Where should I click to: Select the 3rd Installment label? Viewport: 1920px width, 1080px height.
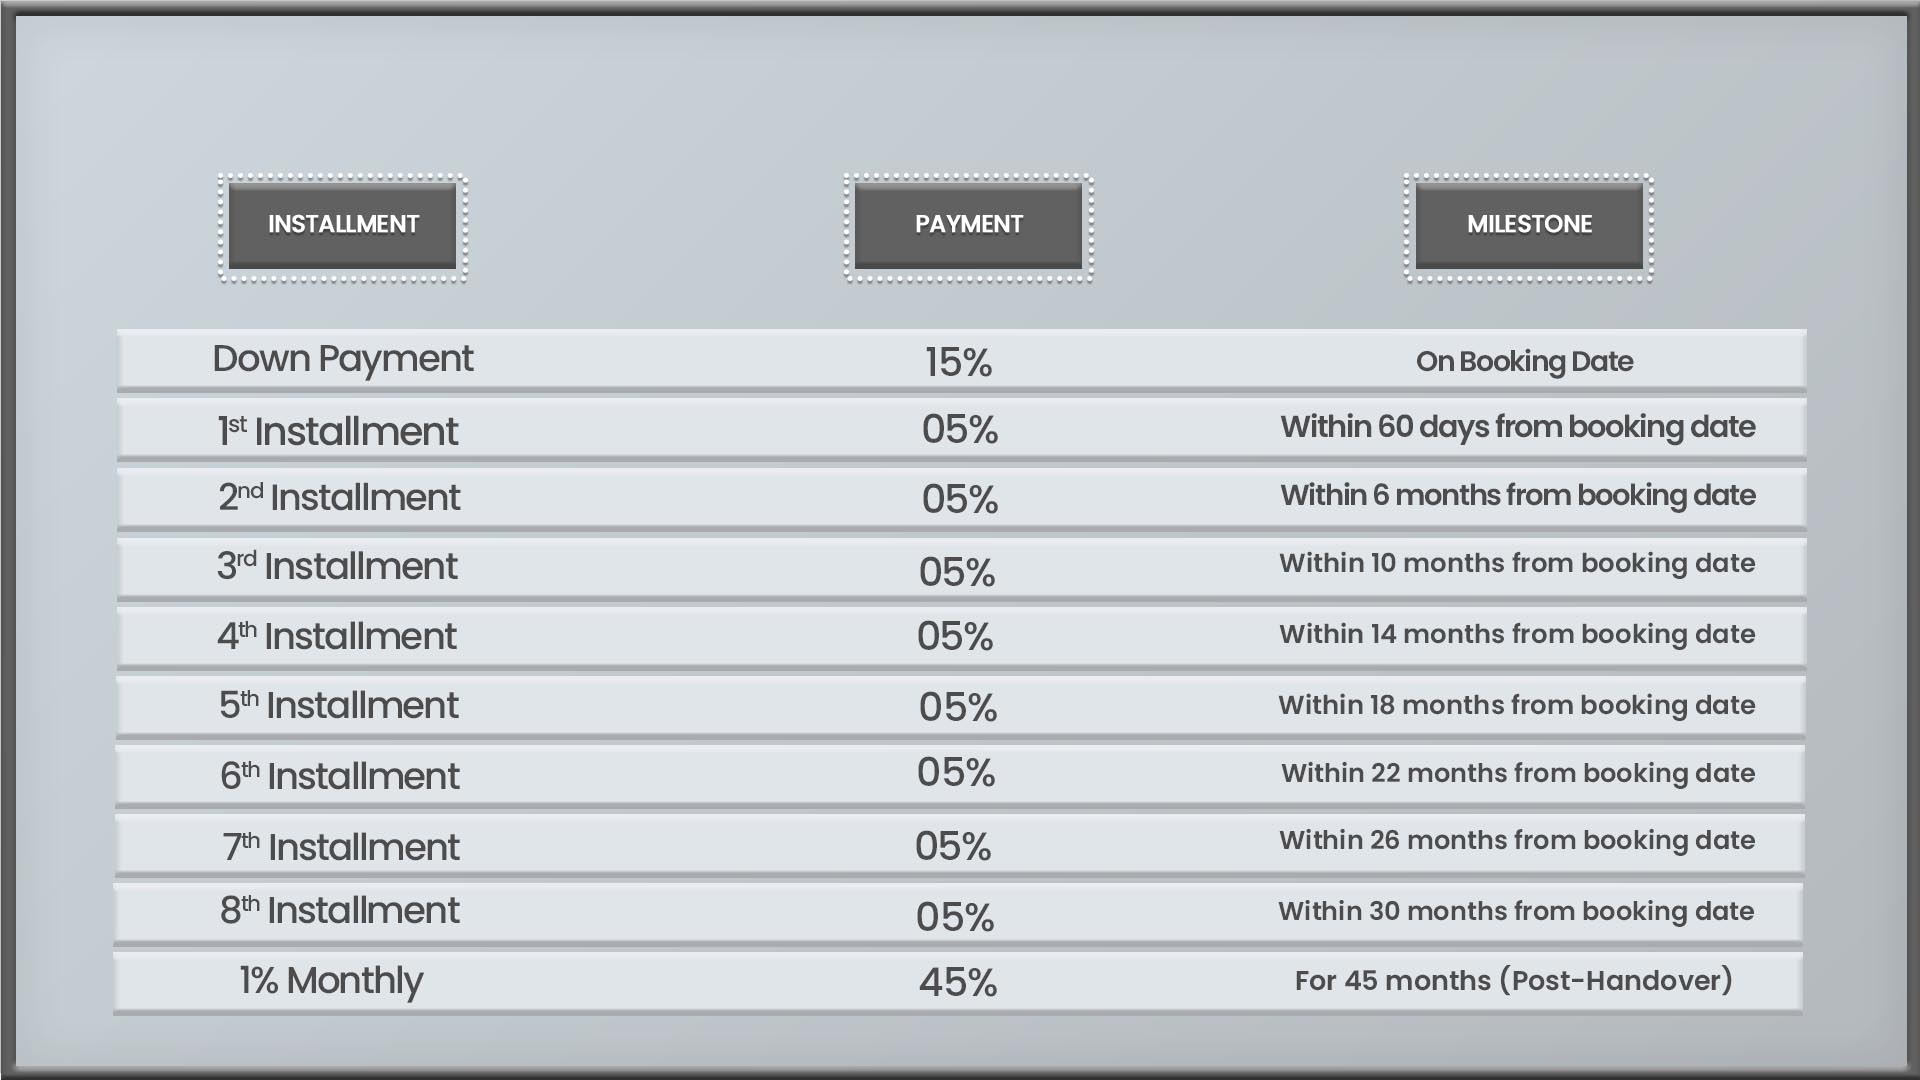337,566
